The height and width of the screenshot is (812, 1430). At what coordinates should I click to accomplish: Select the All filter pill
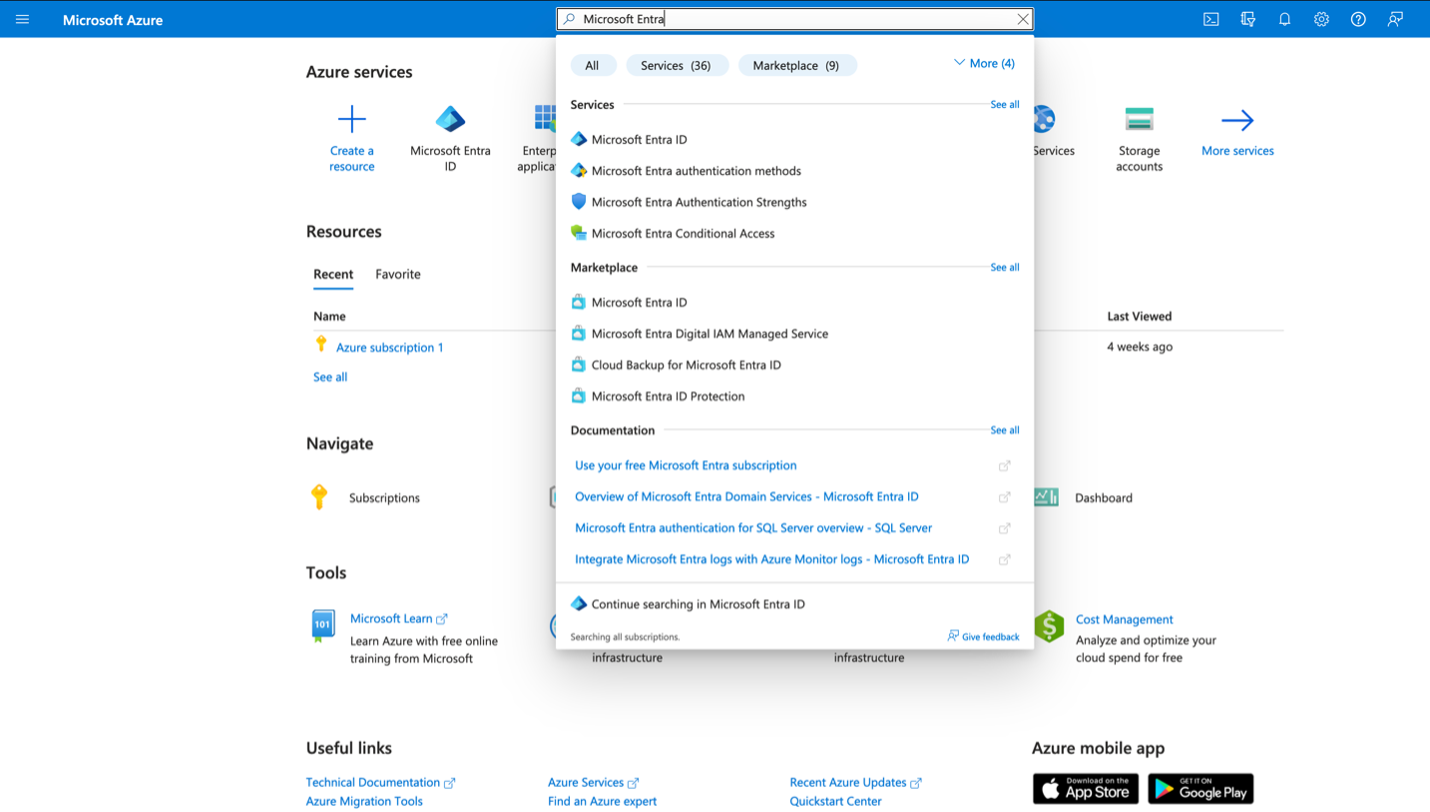(592, 65)
